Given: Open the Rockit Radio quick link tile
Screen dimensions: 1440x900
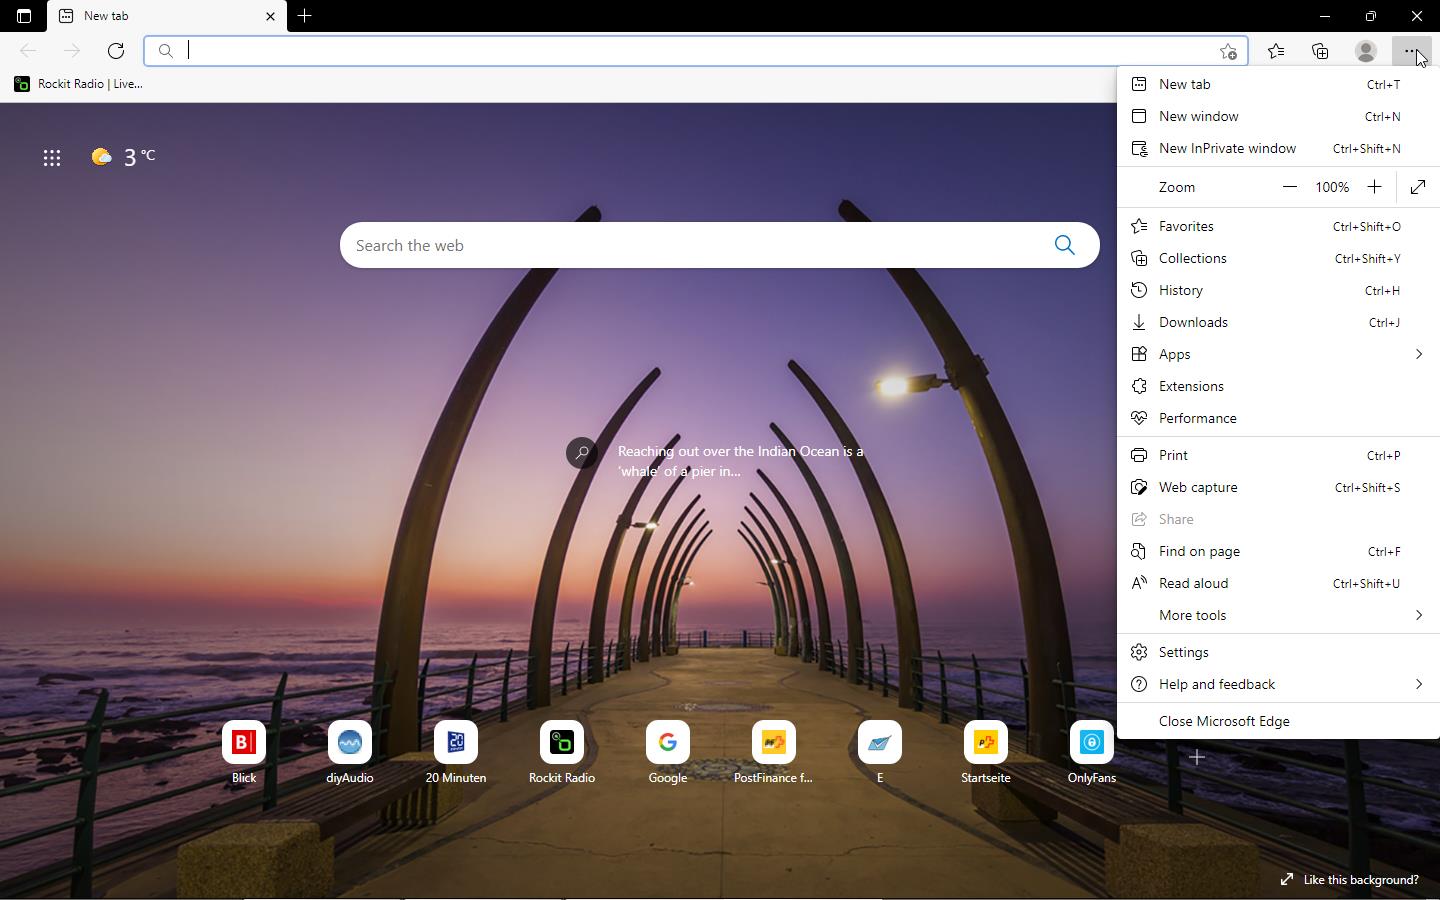Looking at the screenshot, I should [x=562, y=753].
